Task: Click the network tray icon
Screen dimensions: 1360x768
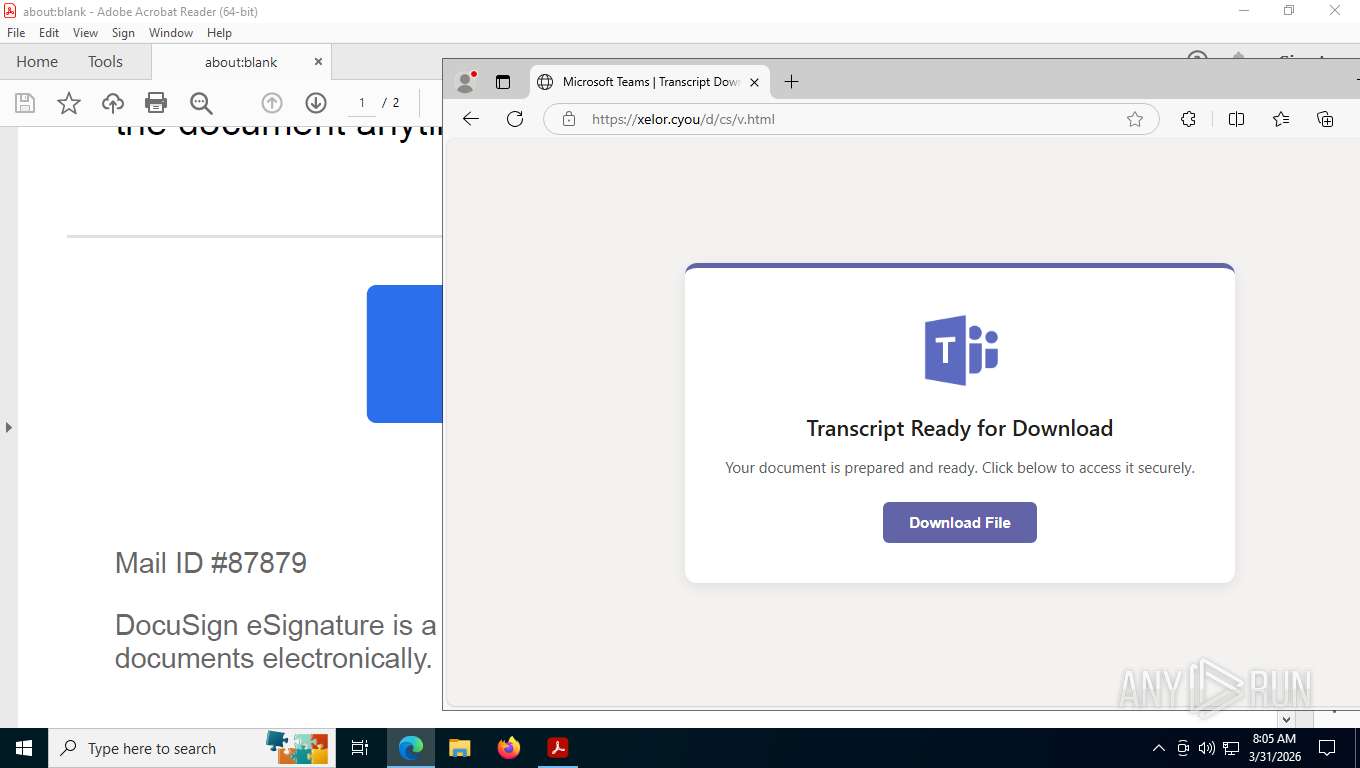Action: (x=1230, y=748)
